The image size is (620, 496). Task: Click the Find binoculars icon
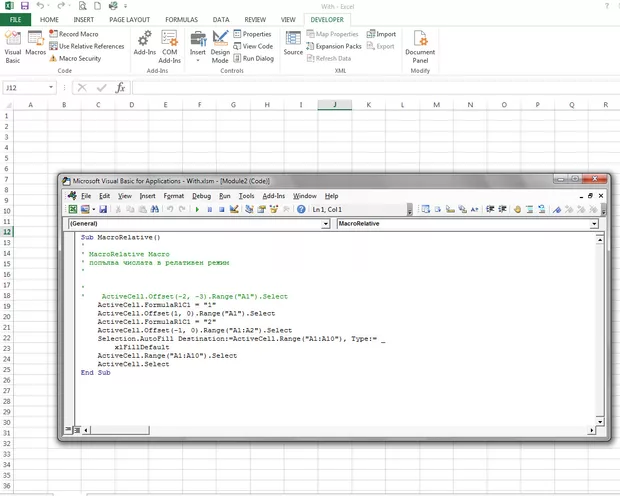tap(155, 209)
